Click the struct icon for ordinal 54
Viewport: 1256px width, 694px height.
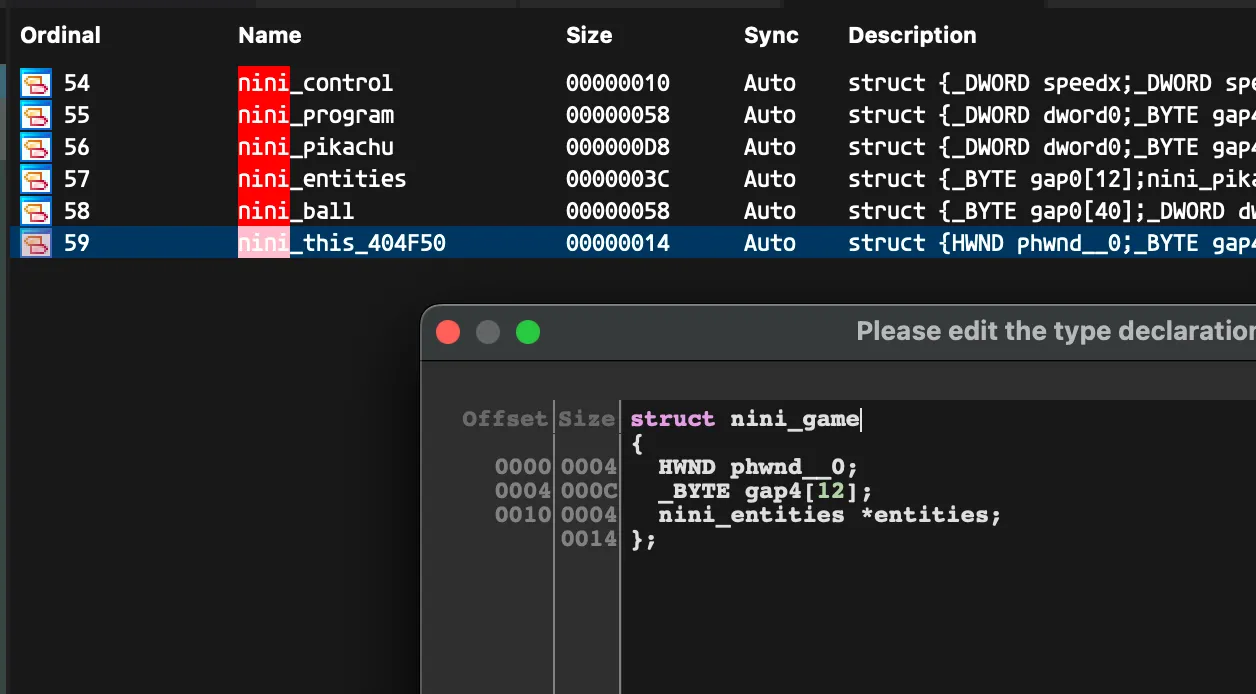[x=36, y=83]
